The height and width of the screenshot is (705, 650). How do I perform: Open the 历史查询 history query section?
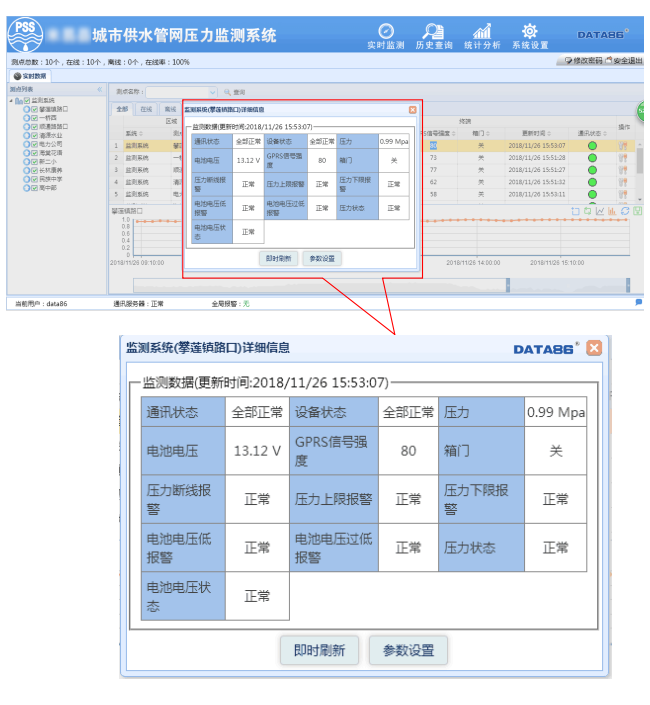tap(434, 36)
